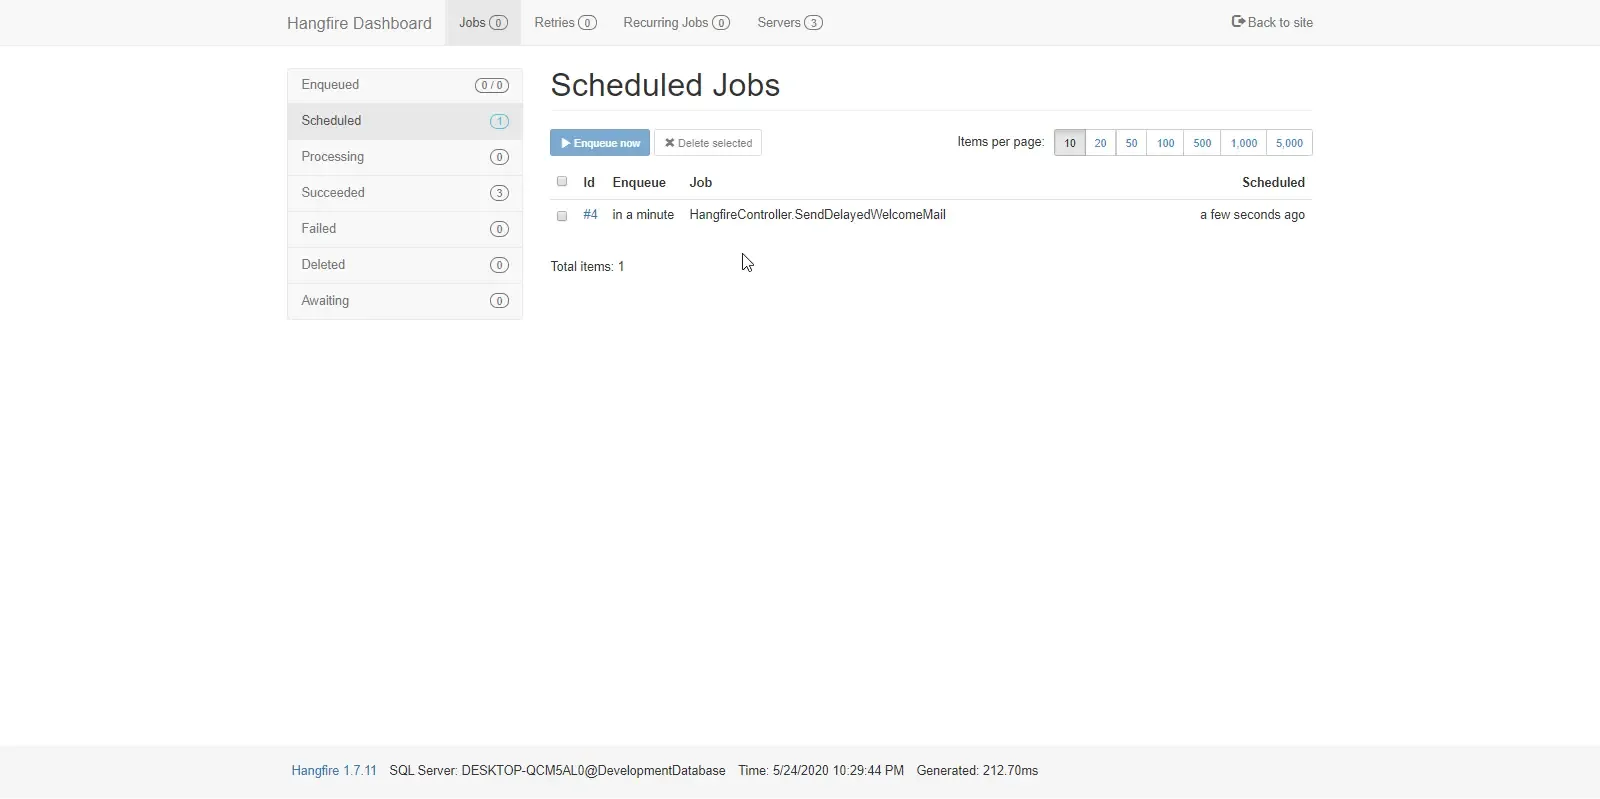Set items per page to 100
Screen dimensions: 1600x799
pyautogui.click(x=1165, y=143)
